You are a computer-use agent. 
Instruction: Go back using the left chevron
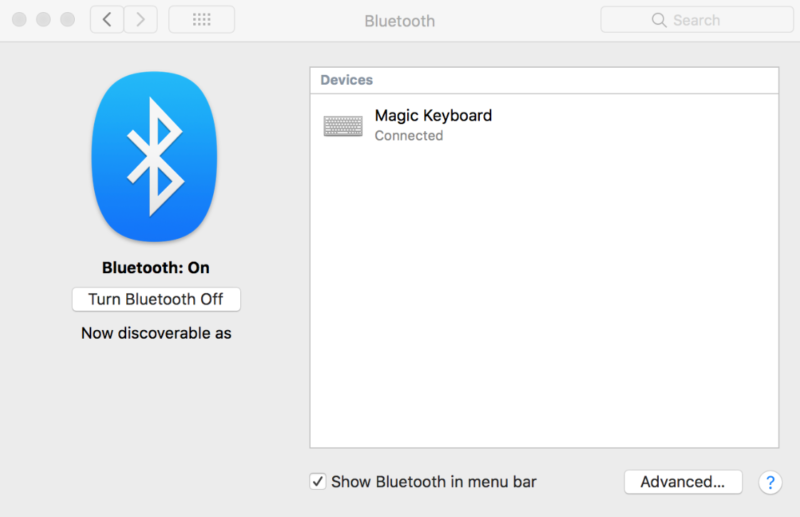[107, 20]
